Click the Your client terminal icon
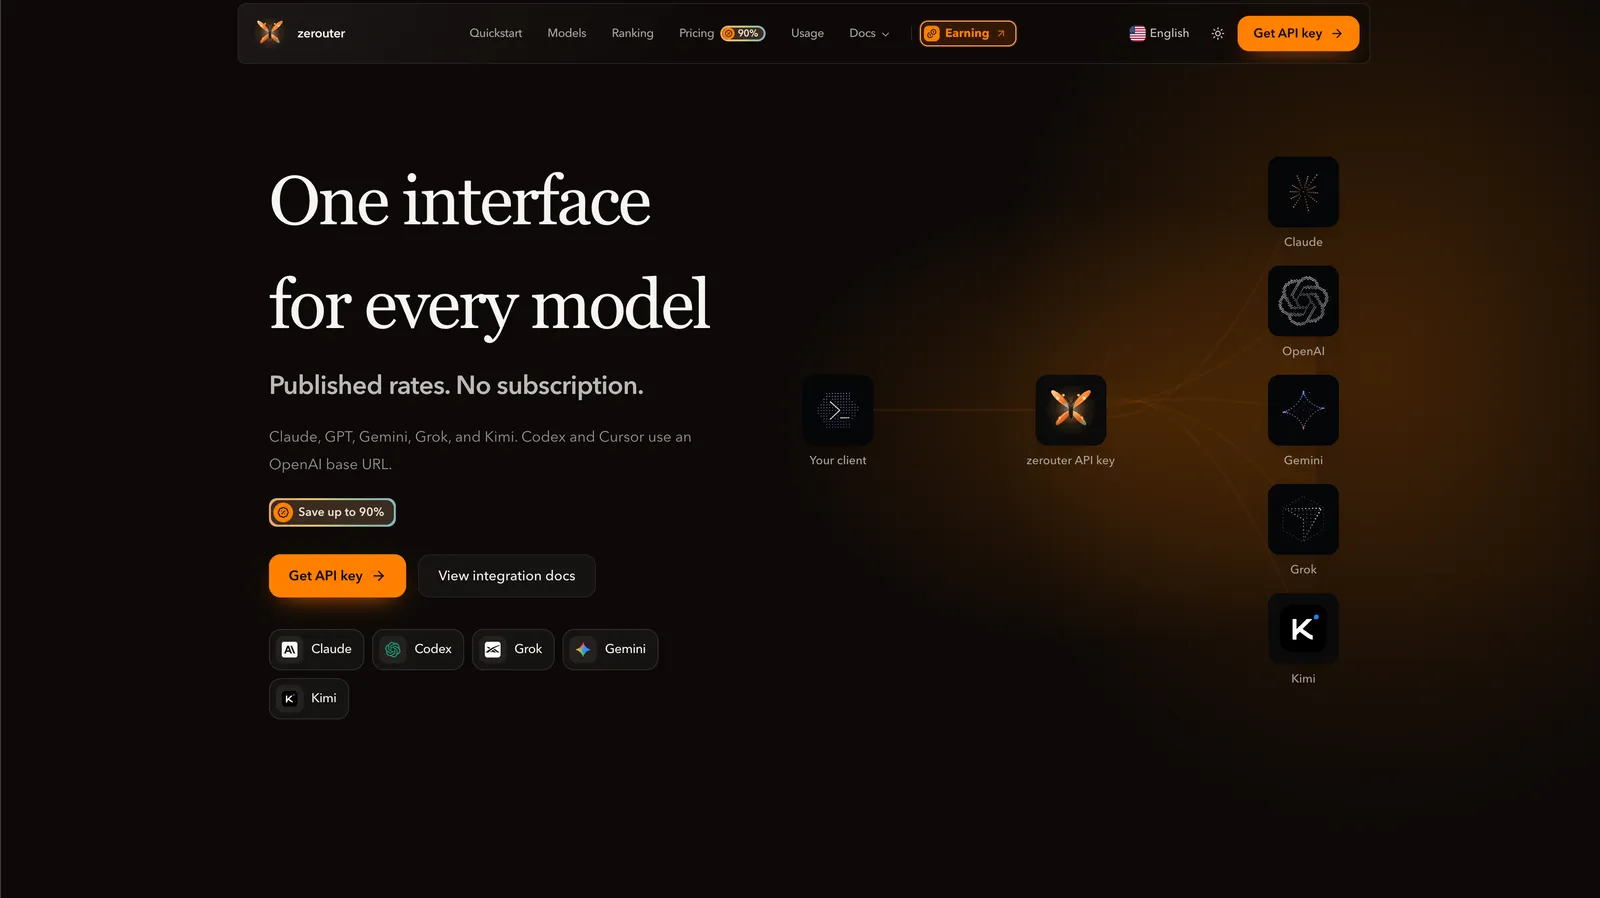 (x=838, y=410)
